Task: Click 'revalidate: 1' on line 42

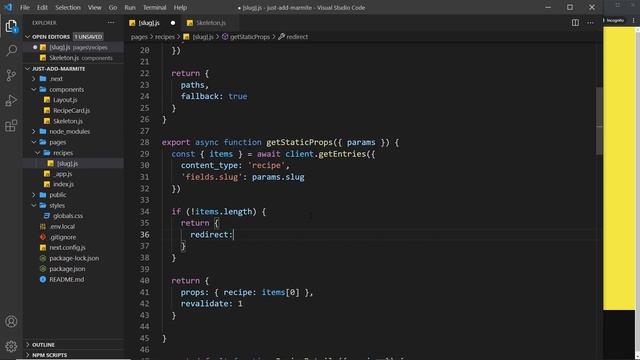Action: [211, 304]
